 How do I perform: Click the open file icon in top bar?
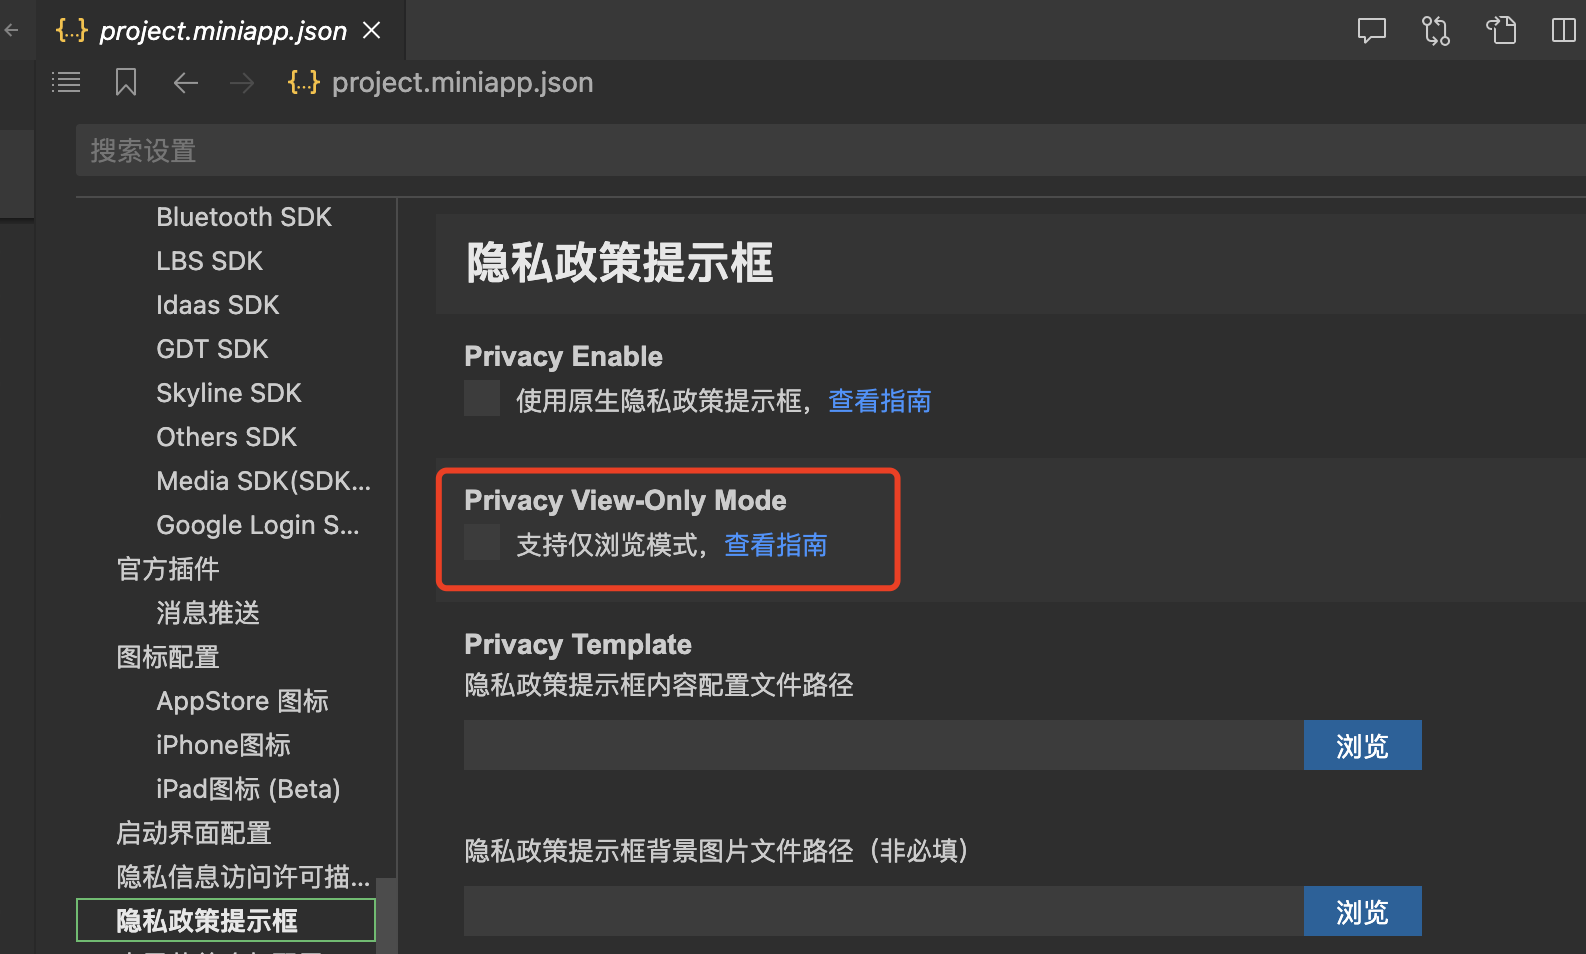coord(1500,31)
